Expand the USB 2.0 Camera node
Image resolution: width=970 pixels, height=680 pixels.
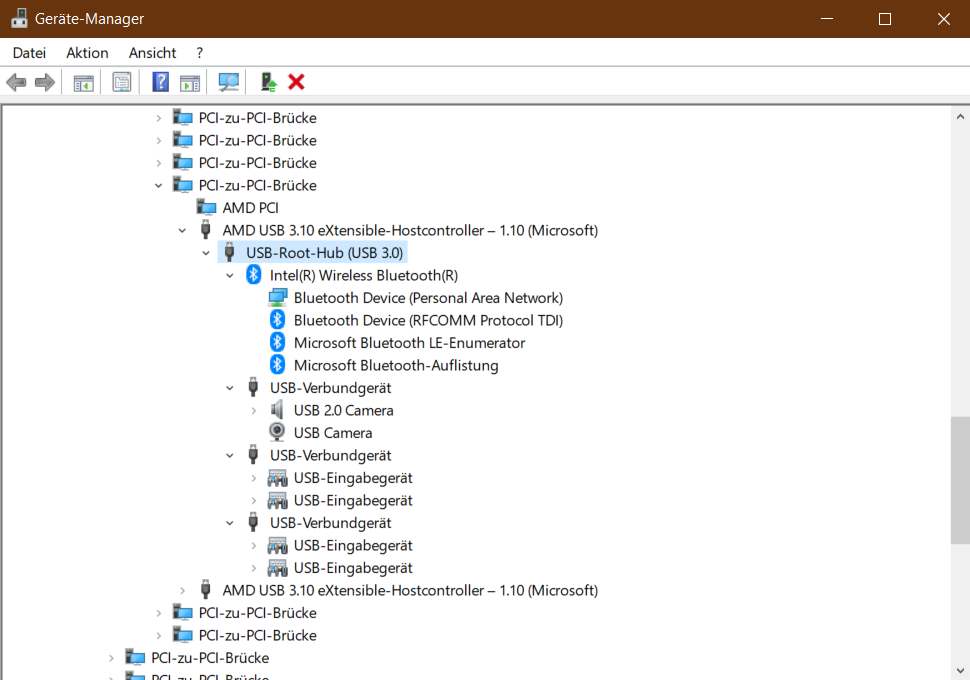(254, 410)
